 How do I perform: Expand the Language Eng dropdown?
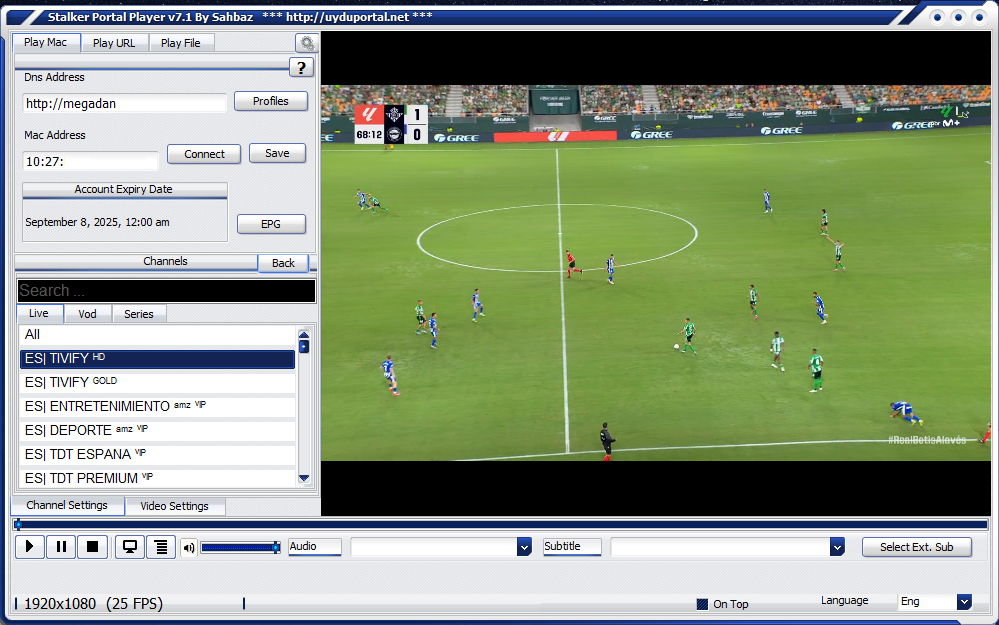(964, 601)
